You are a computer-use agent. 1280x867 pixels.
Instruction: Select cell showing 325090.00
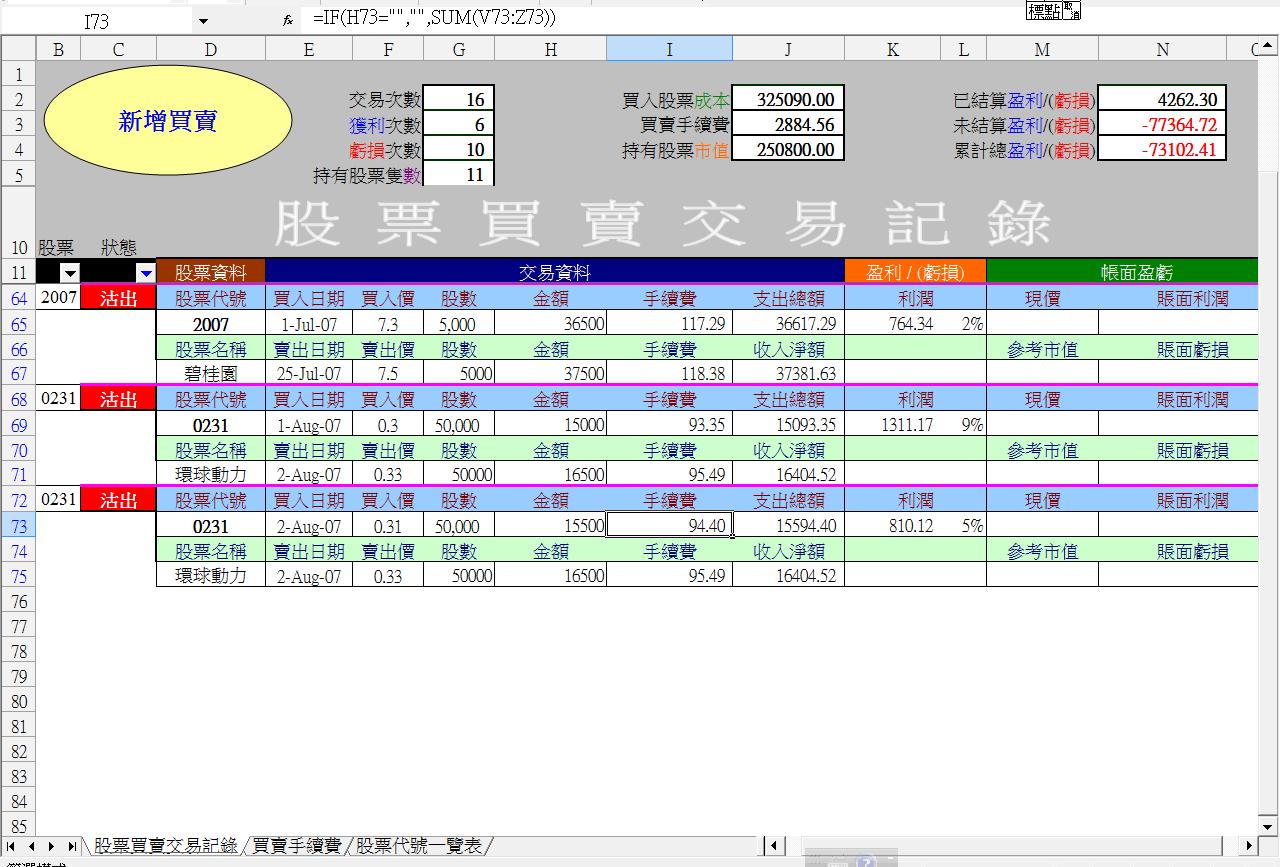click(788, 98)
